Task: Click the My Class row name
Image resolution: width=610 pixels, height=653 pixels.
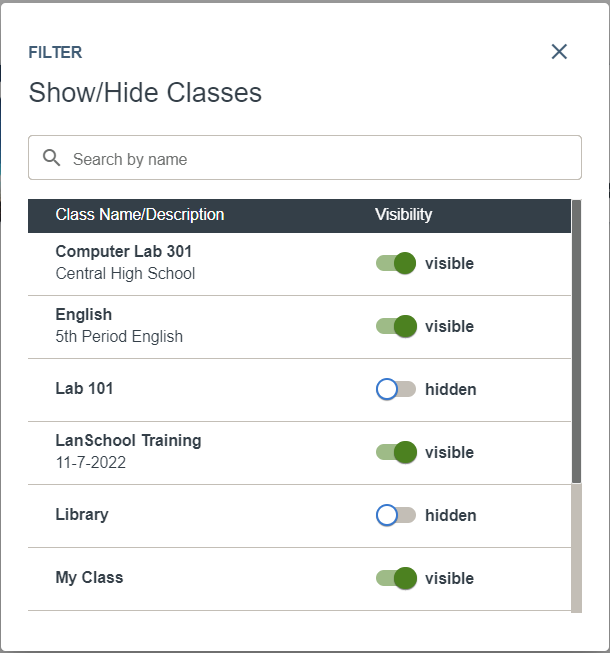Action: coord(90,578)
